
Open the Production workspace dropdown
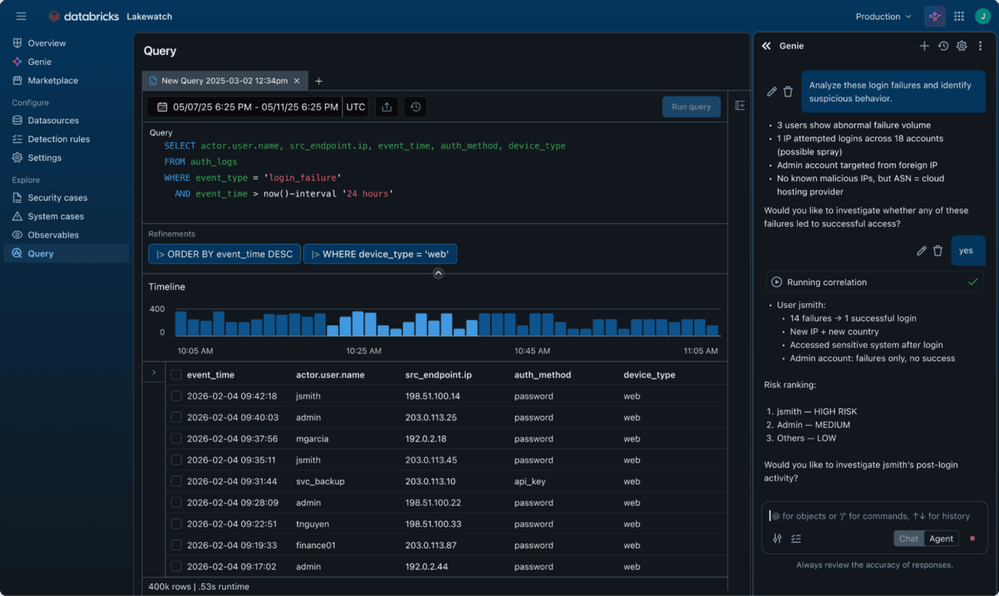(x=883, y=16)
